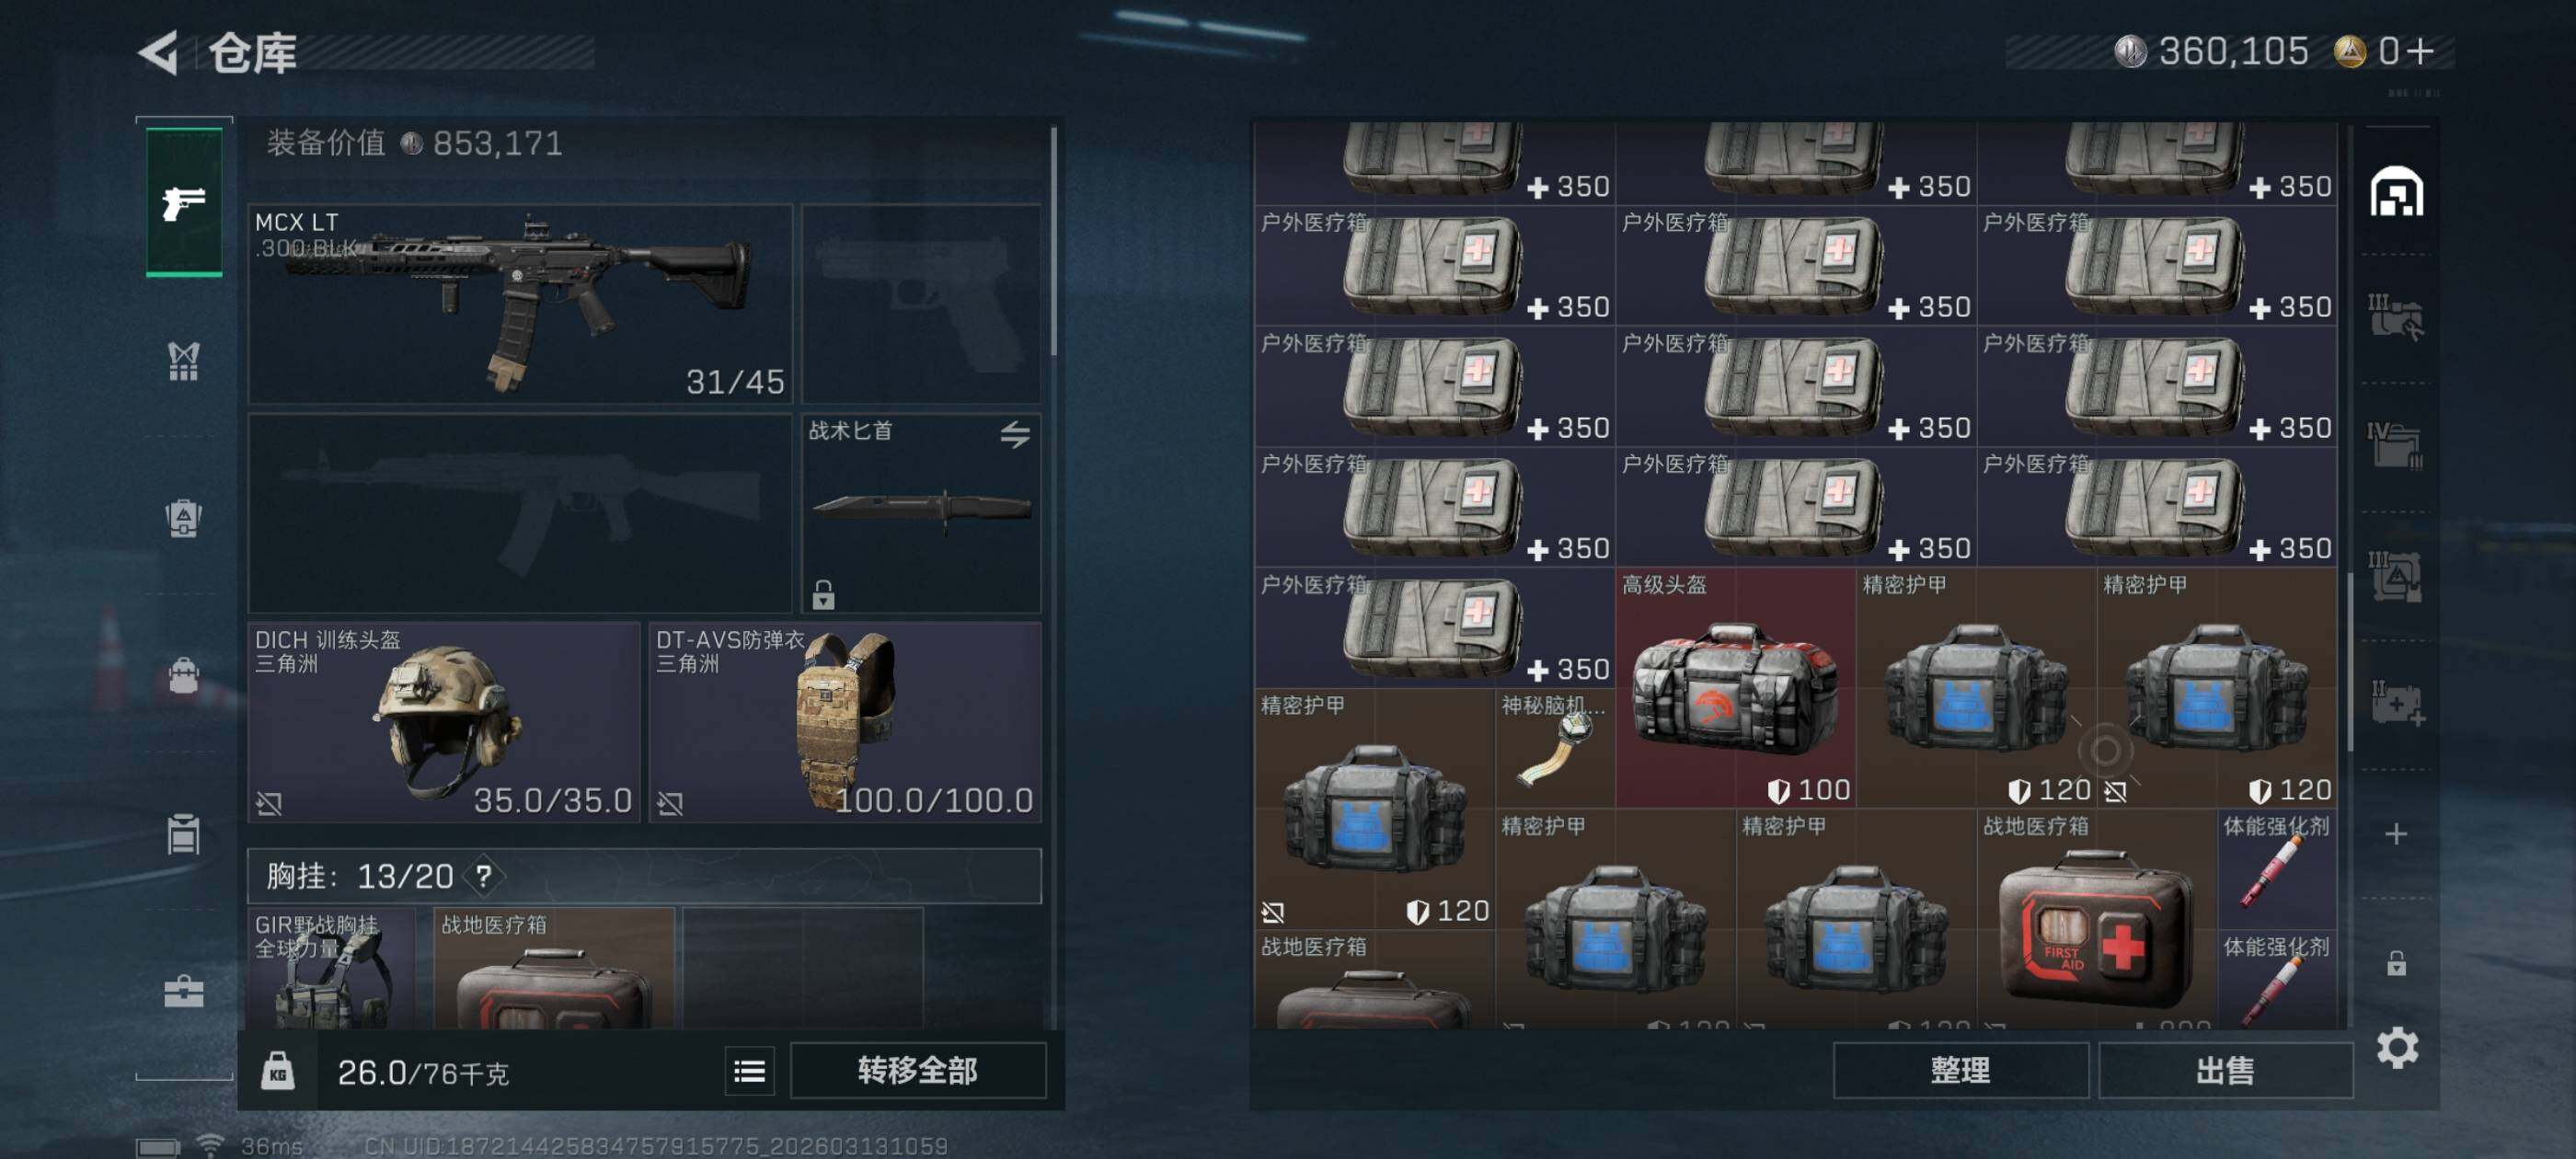Open the safe box icon in sidebar
Screen dimensions: 2576x1159
coord(183,991)
